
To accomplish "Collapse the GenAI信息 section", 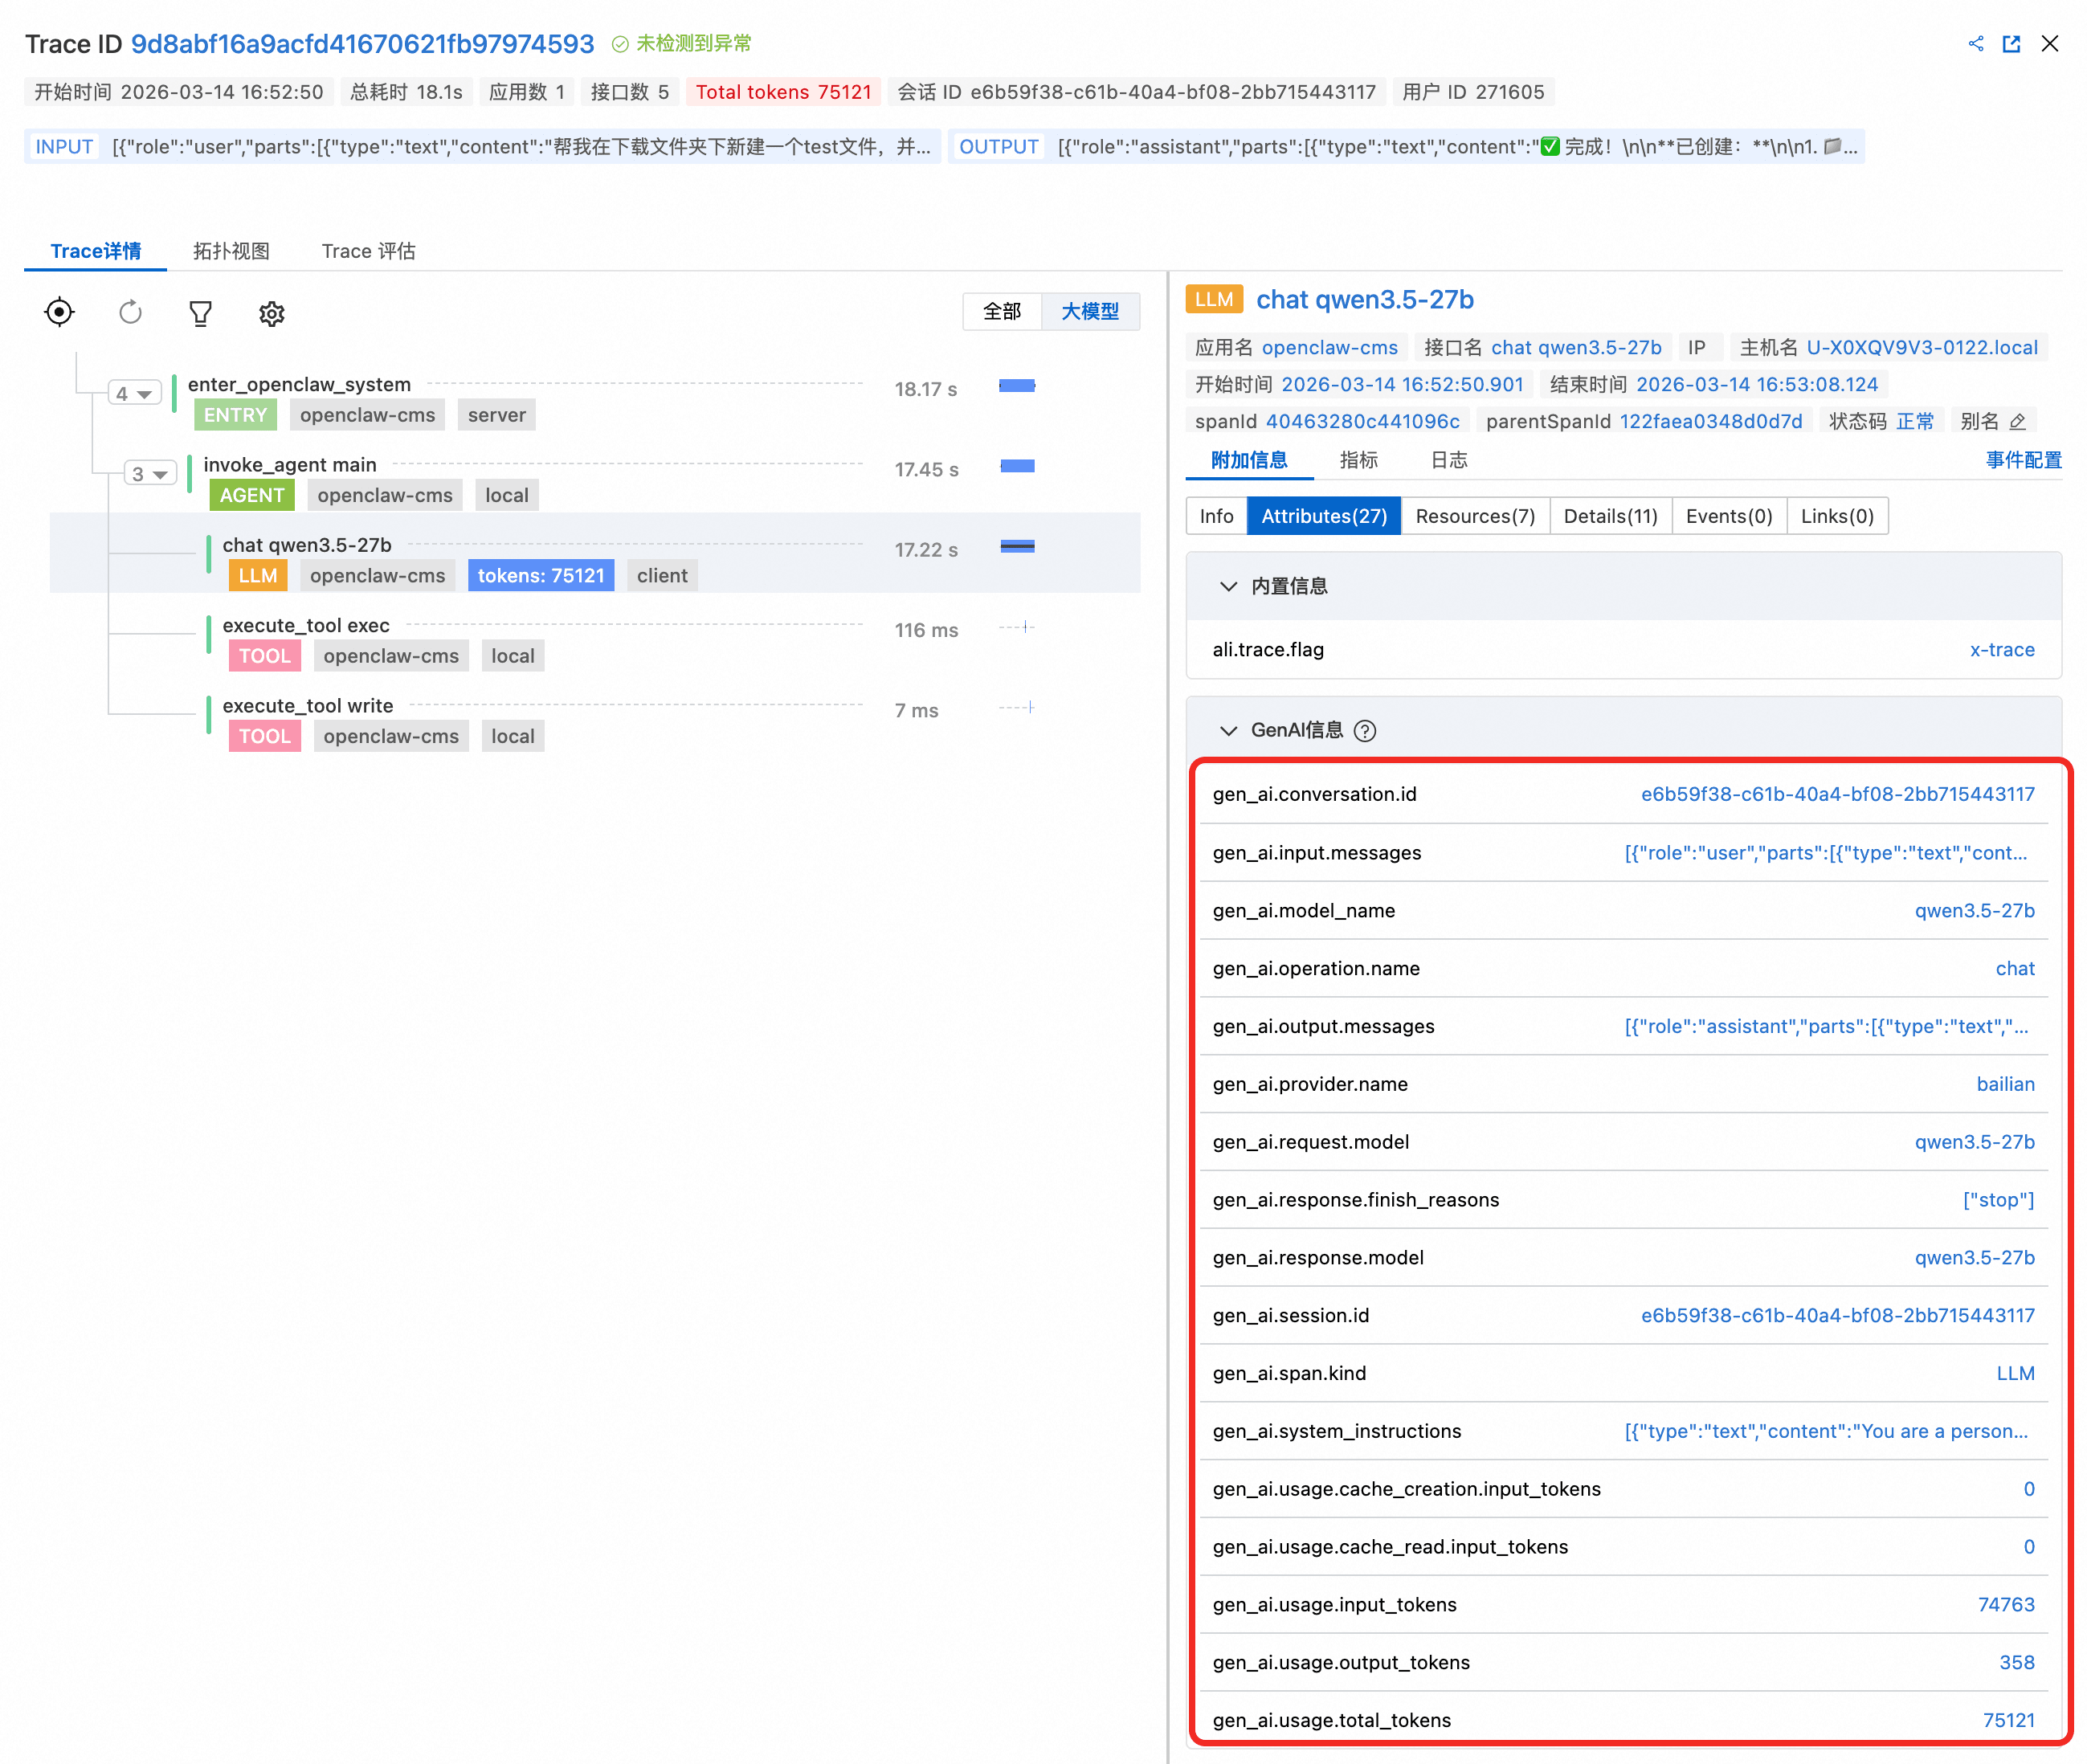I will pyautogui.click(x=1228, y=731).
